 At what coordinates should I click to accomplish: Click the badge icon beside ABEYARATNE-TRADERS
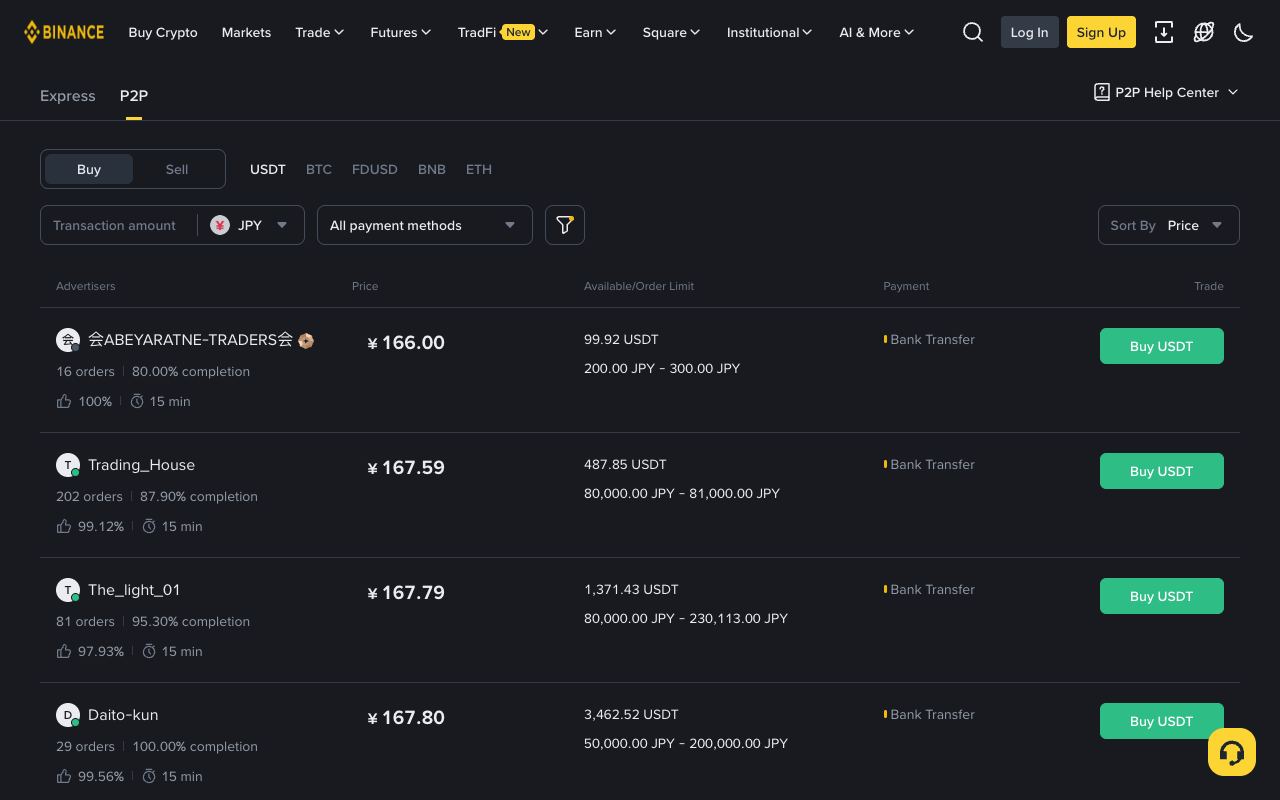point(306,340)
